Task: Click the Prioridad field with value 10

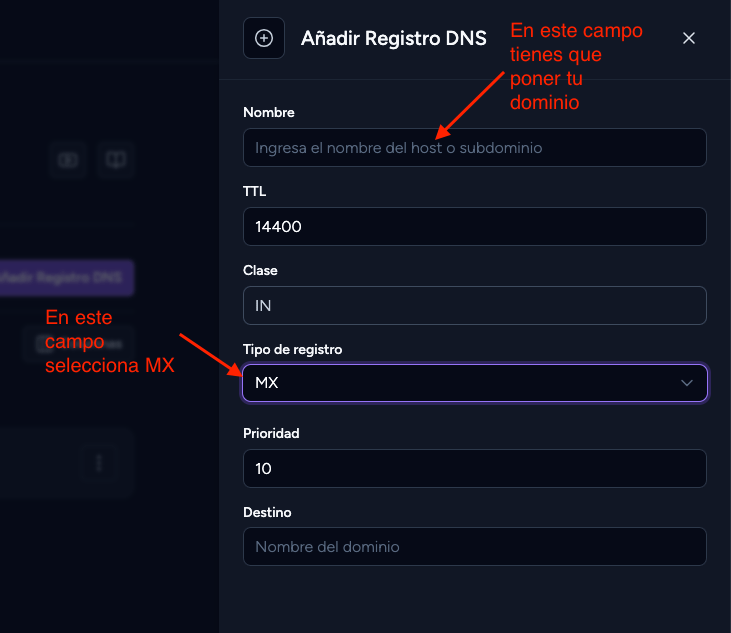Action: (475, 468)
